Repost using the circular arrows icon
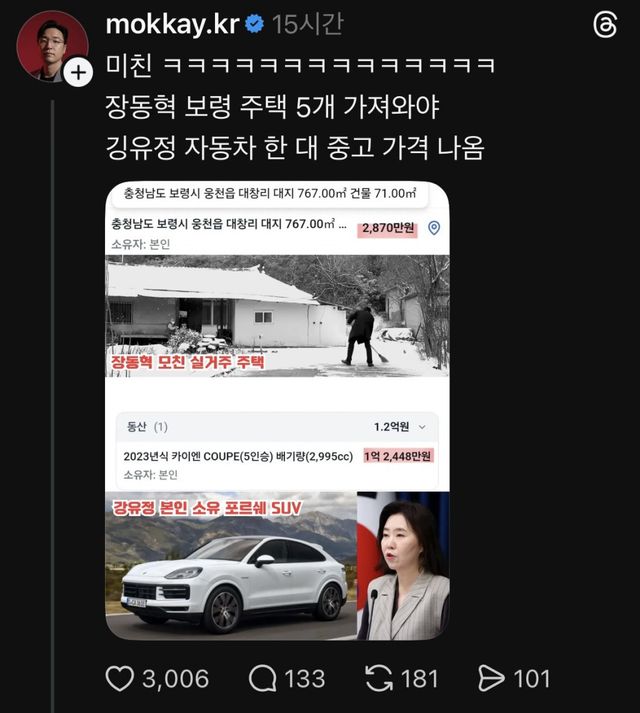640x713 pixels. pos(379,678)
